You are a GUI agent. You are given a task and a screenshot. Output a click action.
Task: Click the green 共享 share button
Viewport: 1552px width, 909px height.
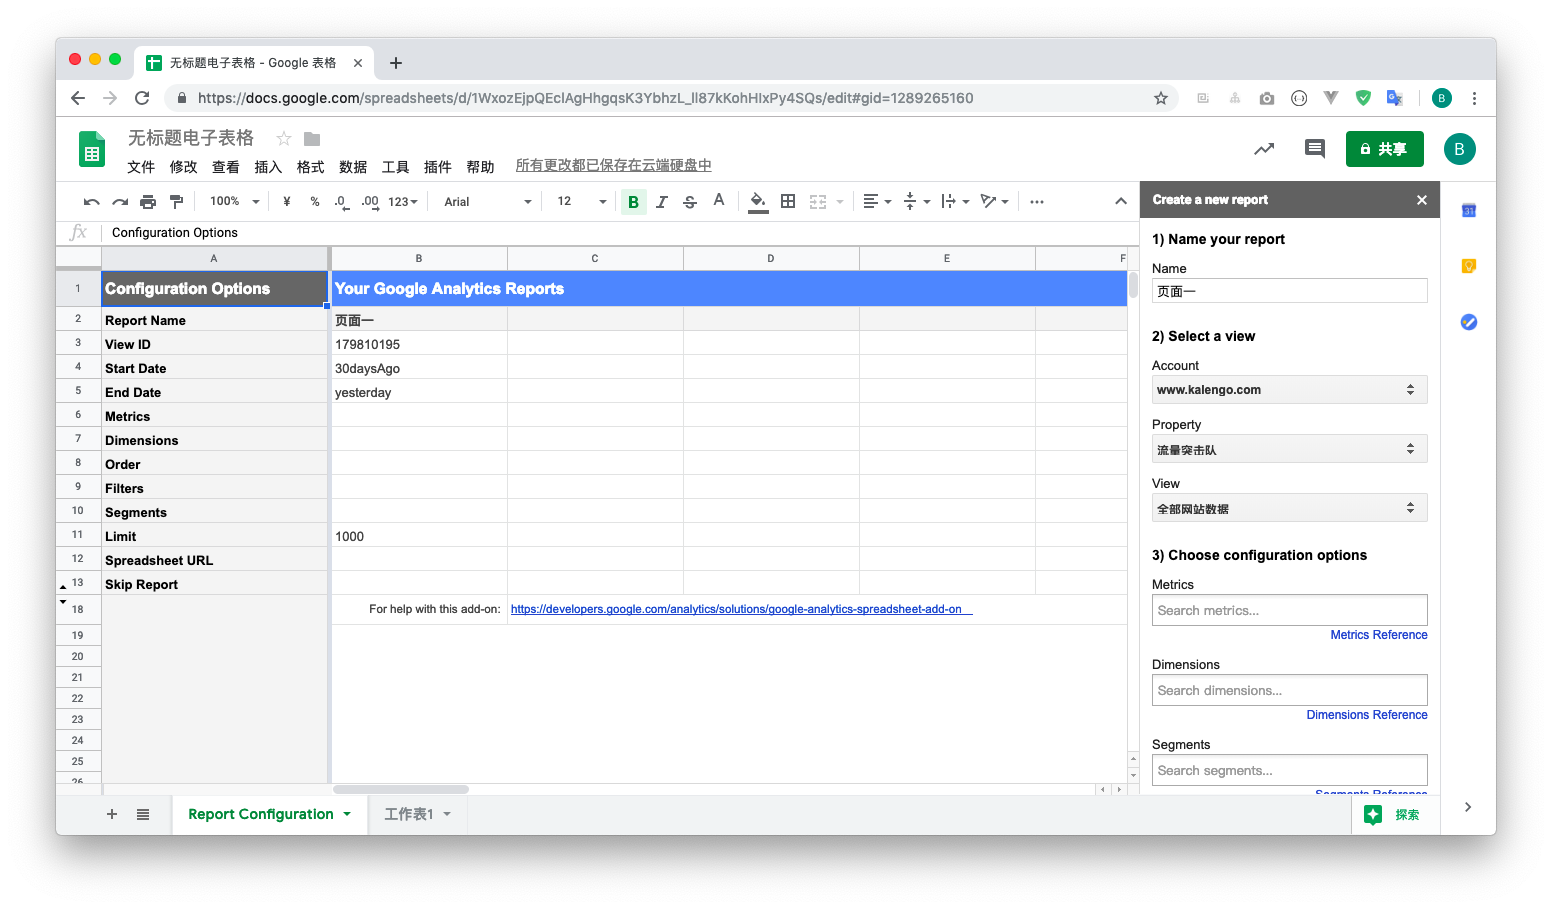pos(1384,149)
